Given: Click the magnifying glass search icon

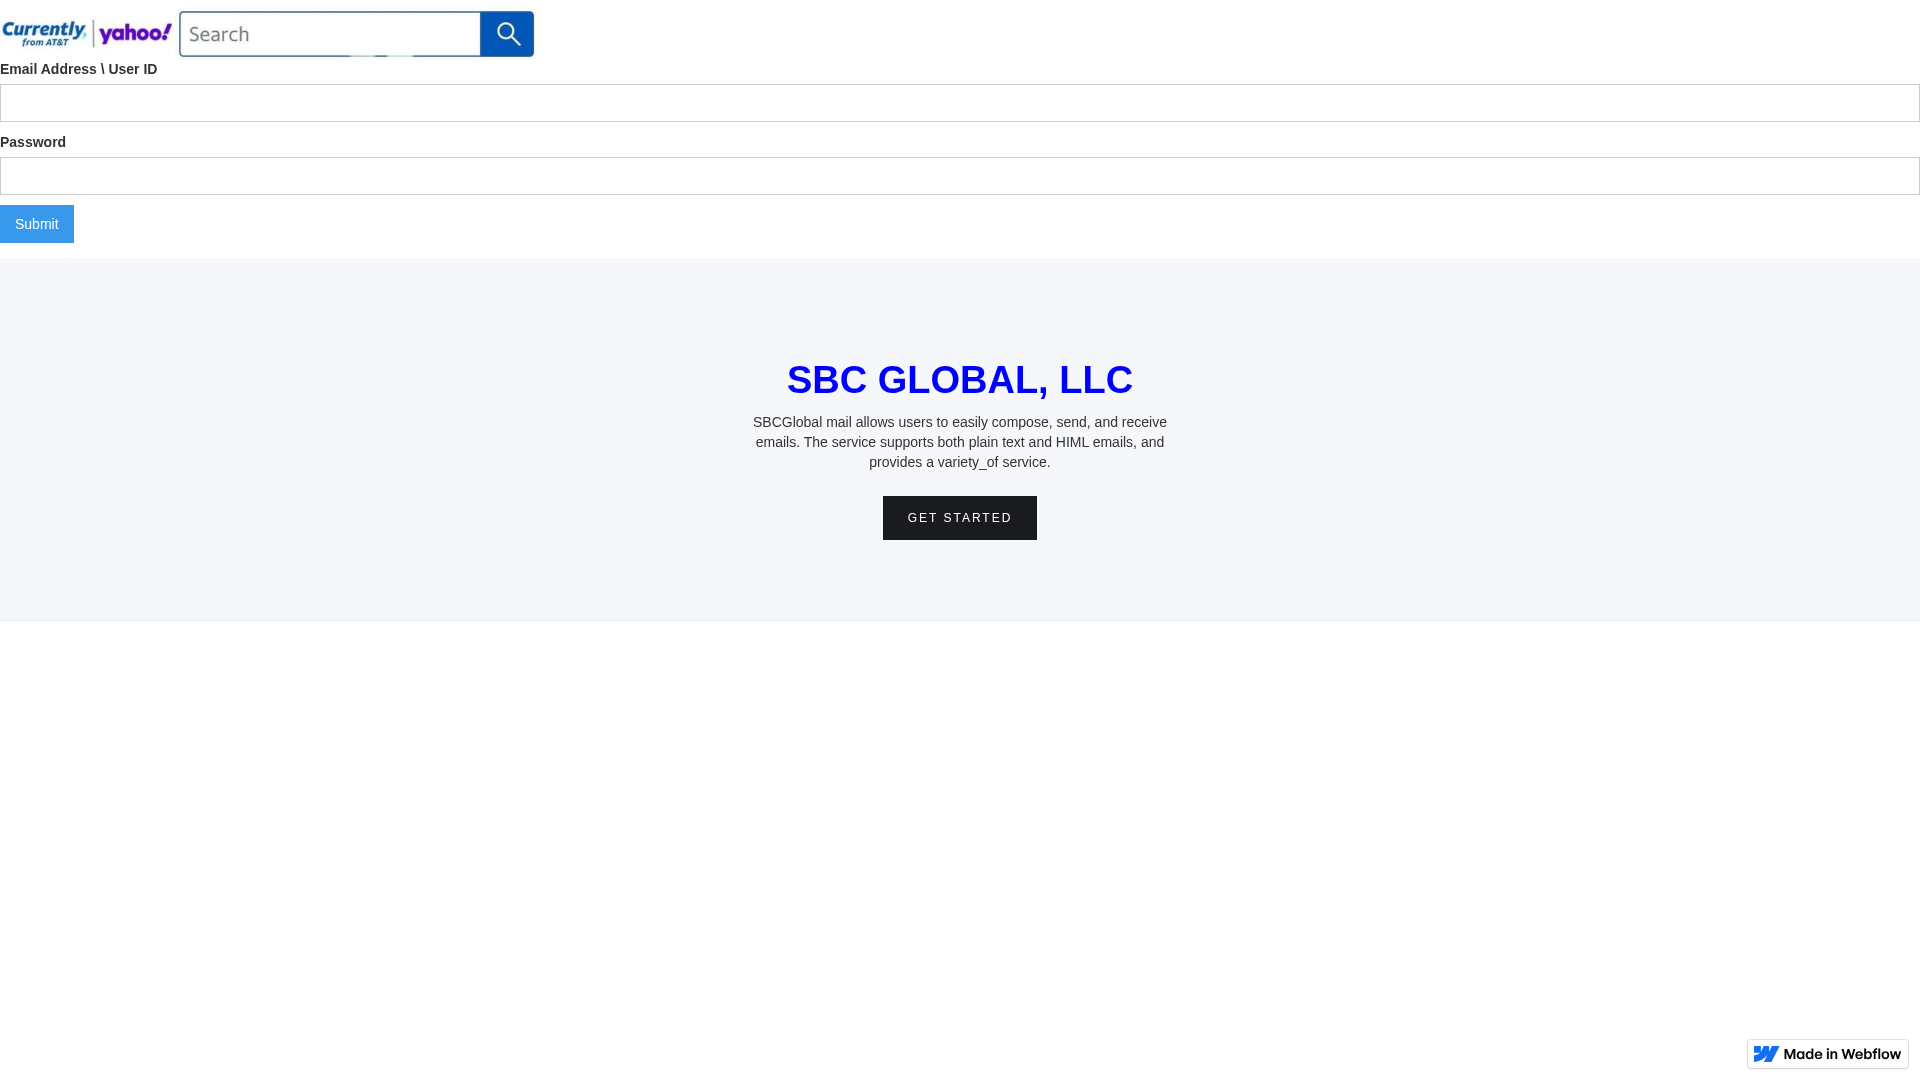Looking at the screenshot, I should coord(507,34).
